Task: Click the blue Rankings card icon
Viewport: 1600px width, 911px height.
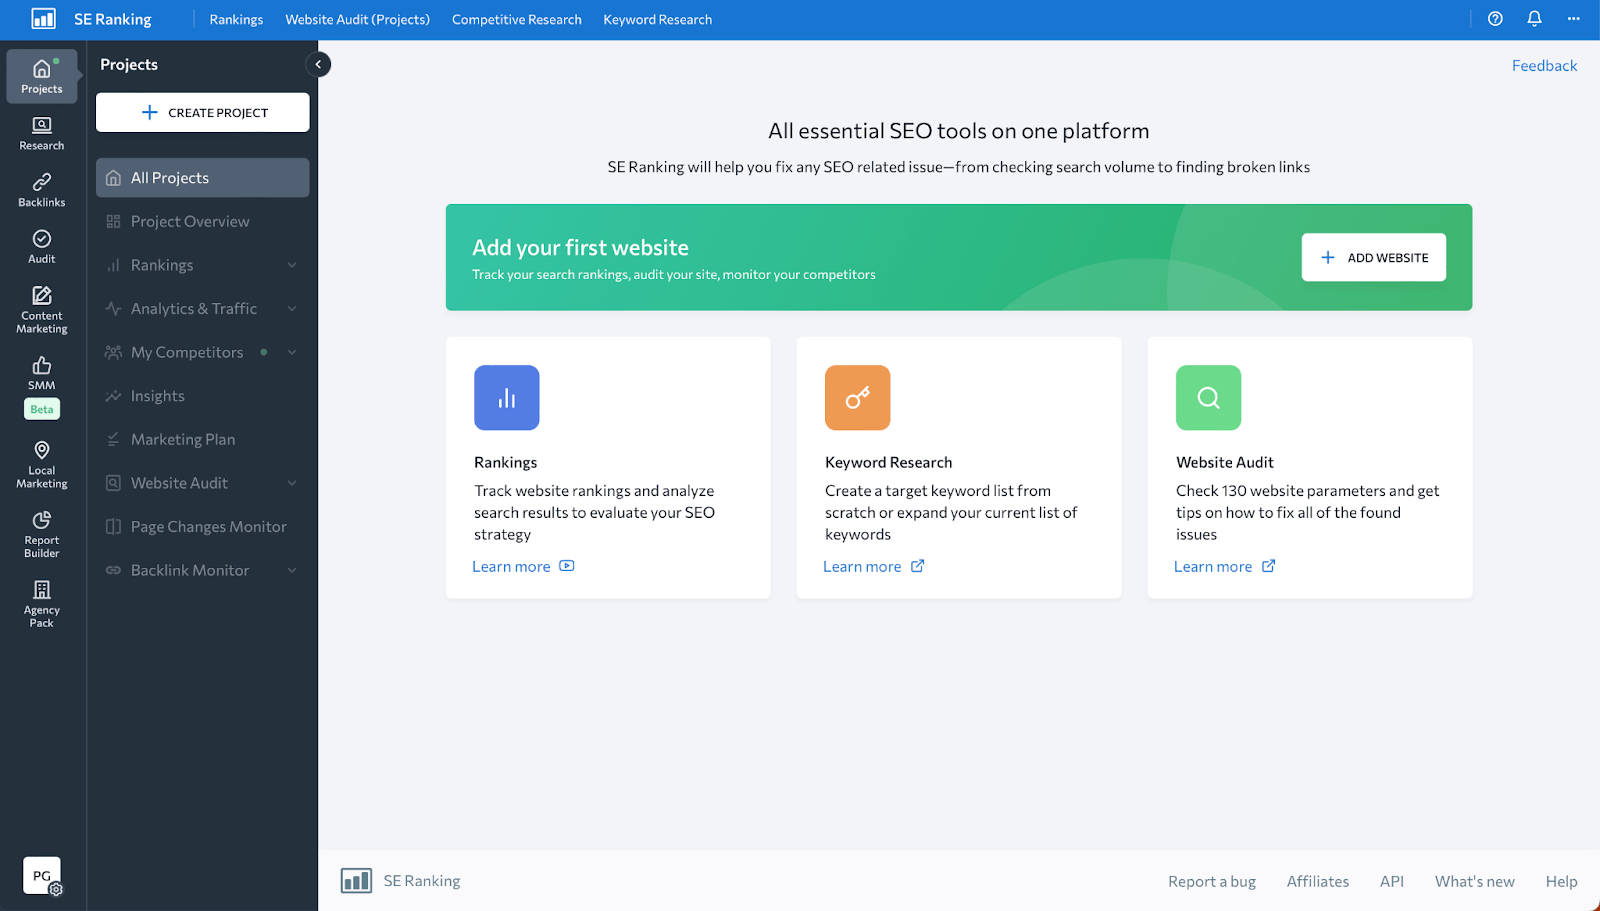Action: 506,398
